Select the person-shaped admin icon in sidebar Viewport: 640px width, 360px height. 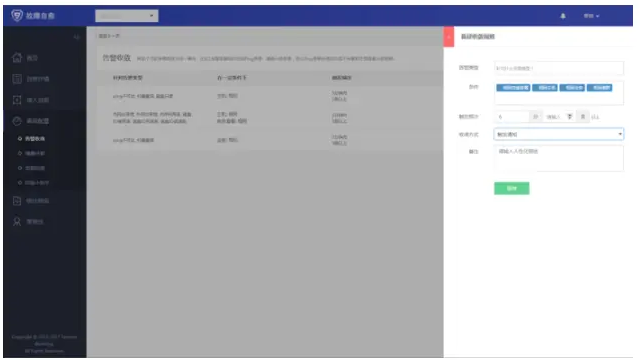[x=17, y=221]
